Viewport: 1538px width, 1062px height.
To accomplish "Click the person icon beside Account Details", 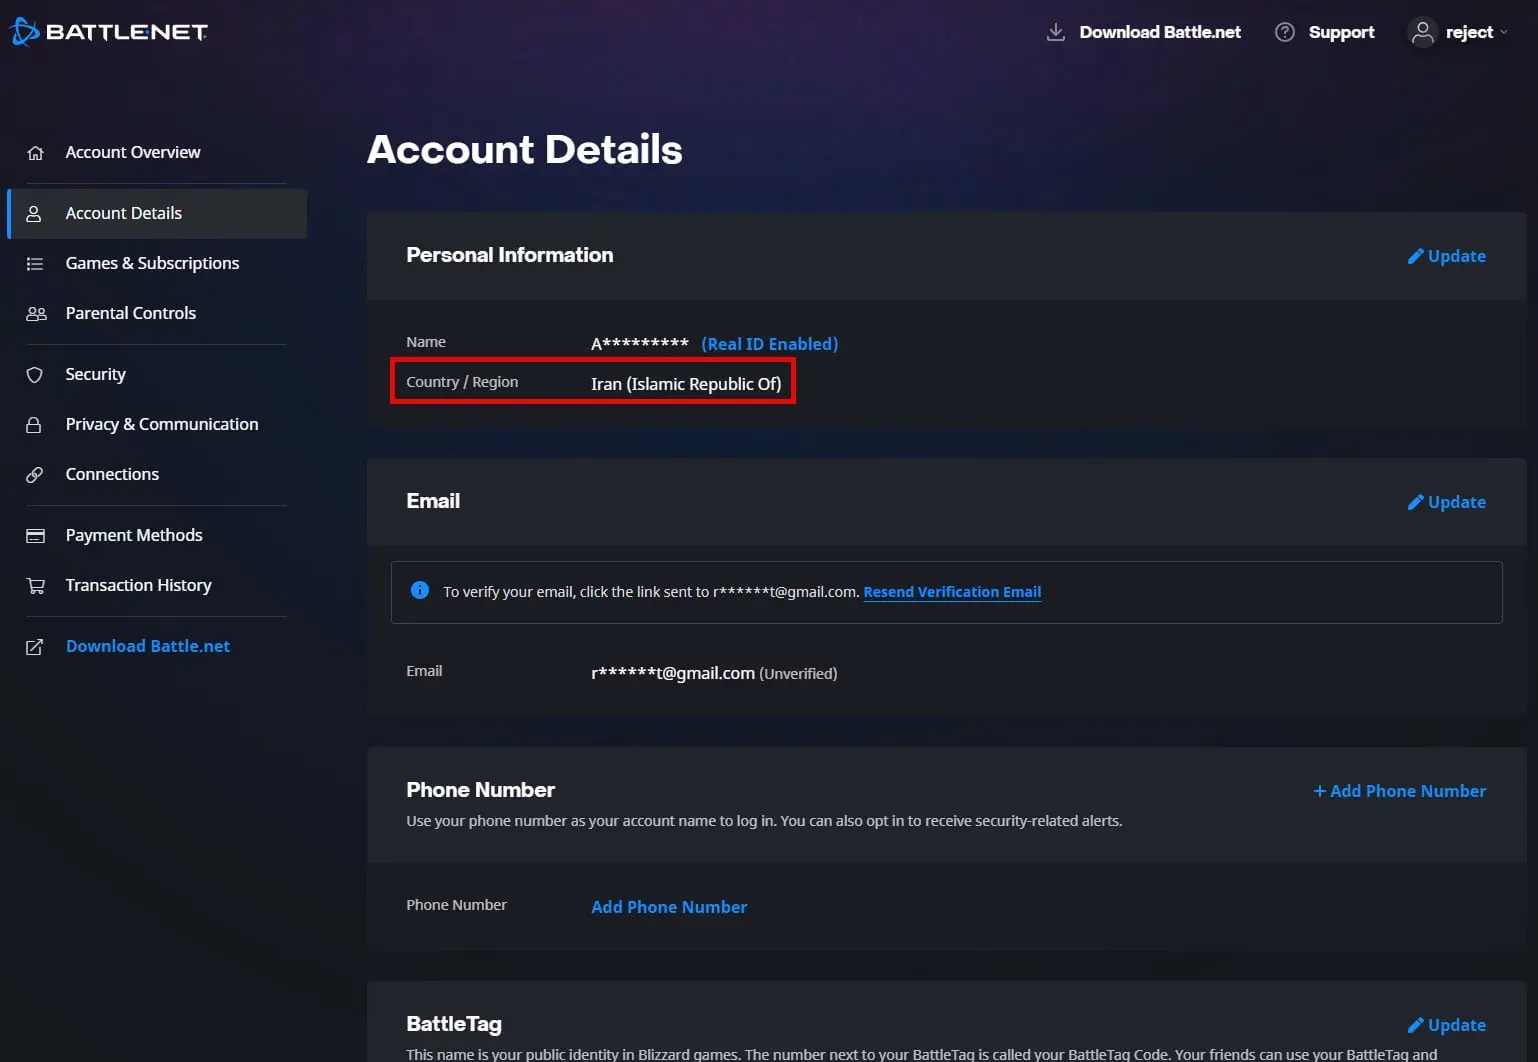I will pyautogui.click(x=34, y=214).
